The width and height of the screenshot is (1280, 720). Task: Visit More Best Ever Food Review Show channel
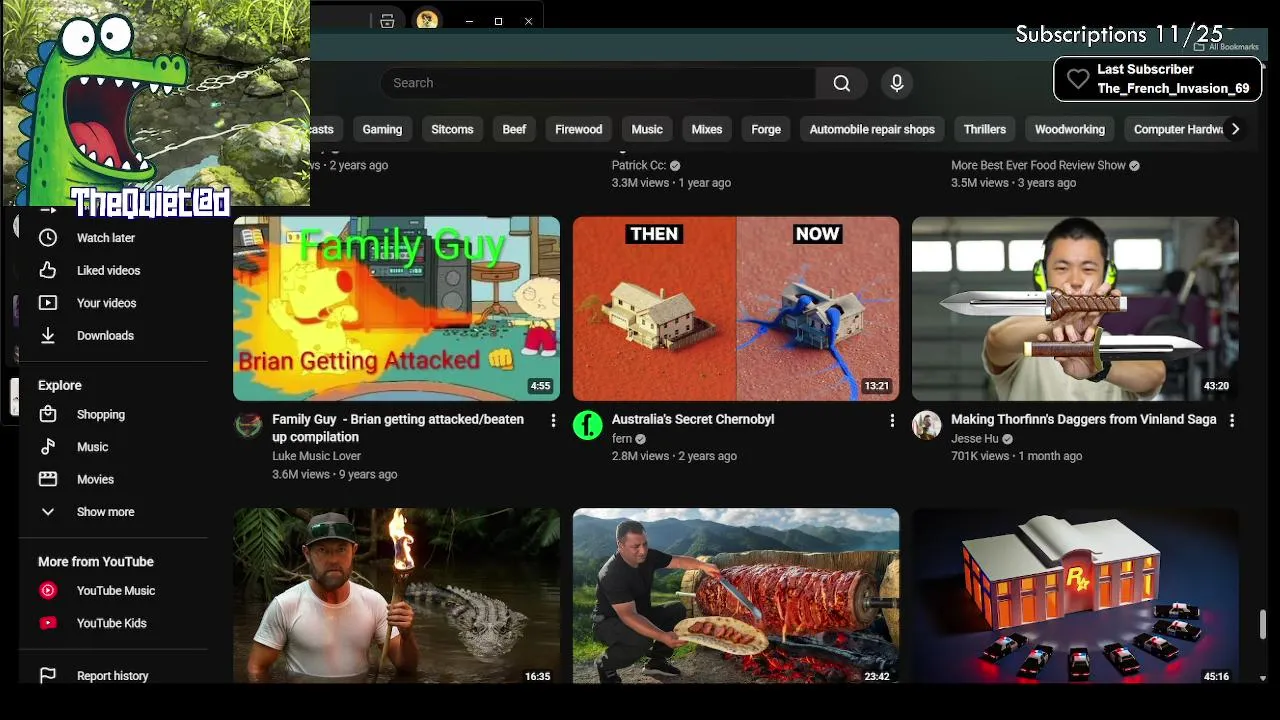click(1038, 165)
